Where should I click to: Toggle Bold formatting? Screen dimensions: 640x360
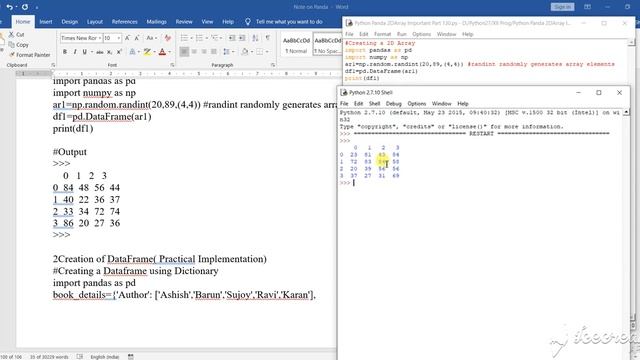click(64, 52)
